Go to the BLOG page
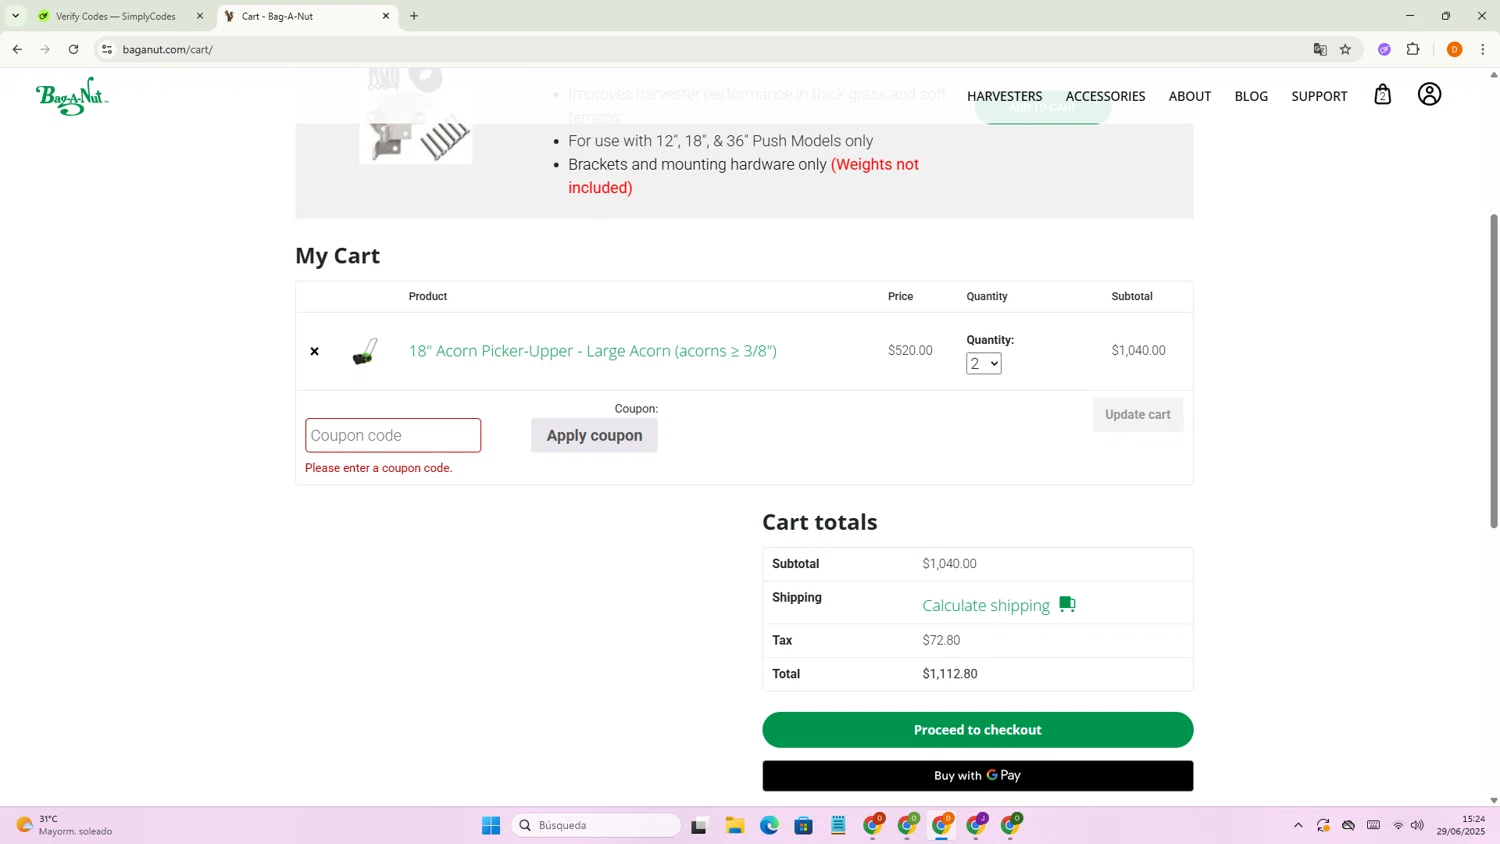Screen dimensions: 1500x844 coord(1251,96)
